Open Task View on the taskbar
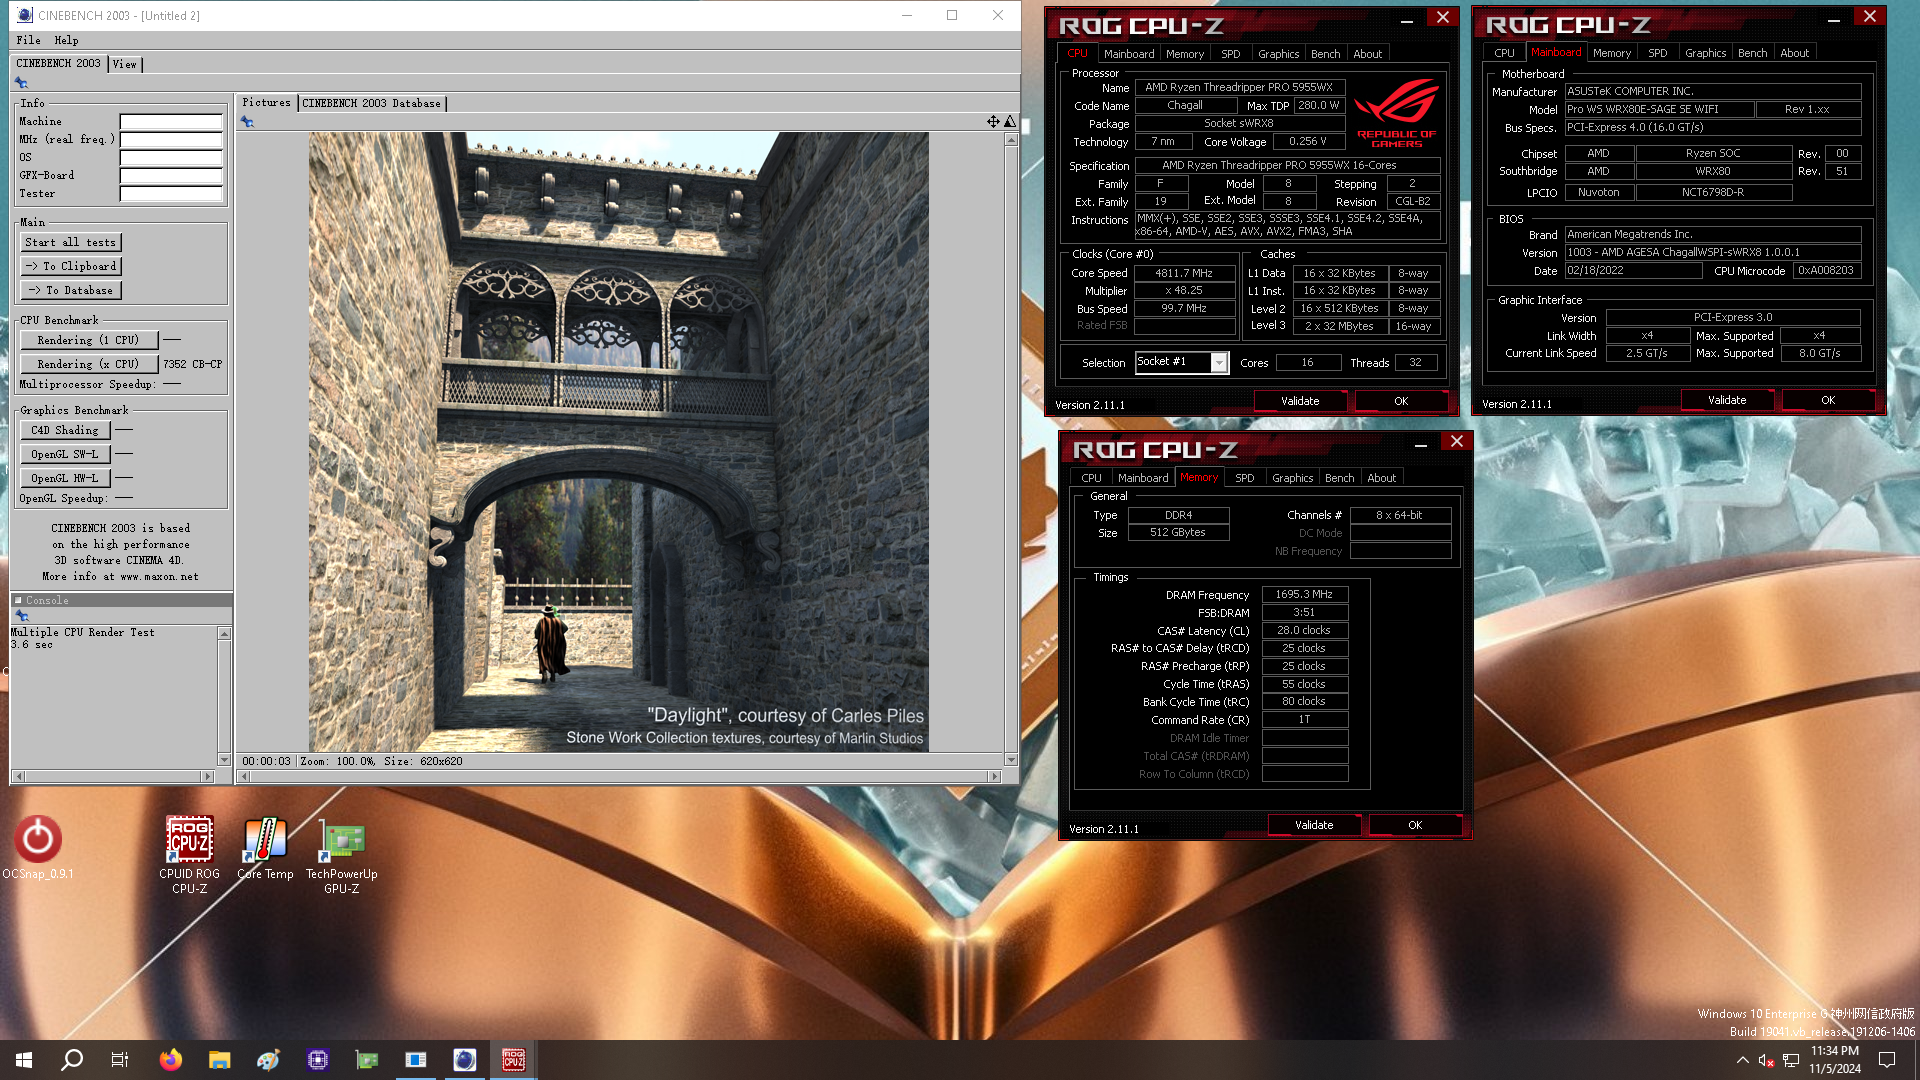Screen dimensions: 1920x1080 click(120, 1060)
